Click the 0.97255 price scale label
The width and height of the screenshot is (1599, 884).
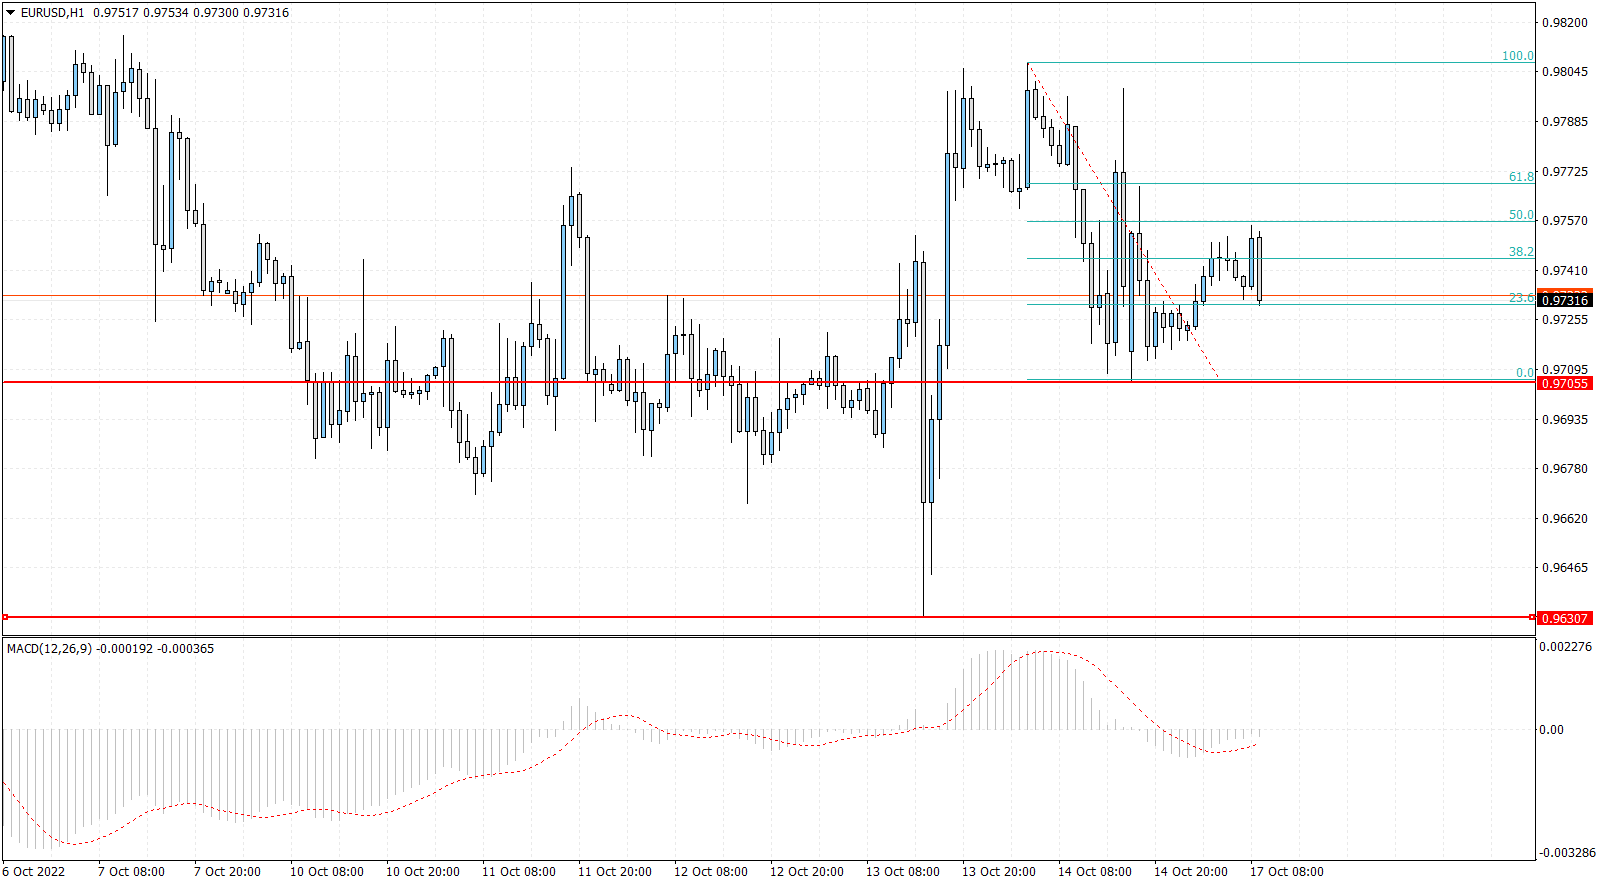1565,320
